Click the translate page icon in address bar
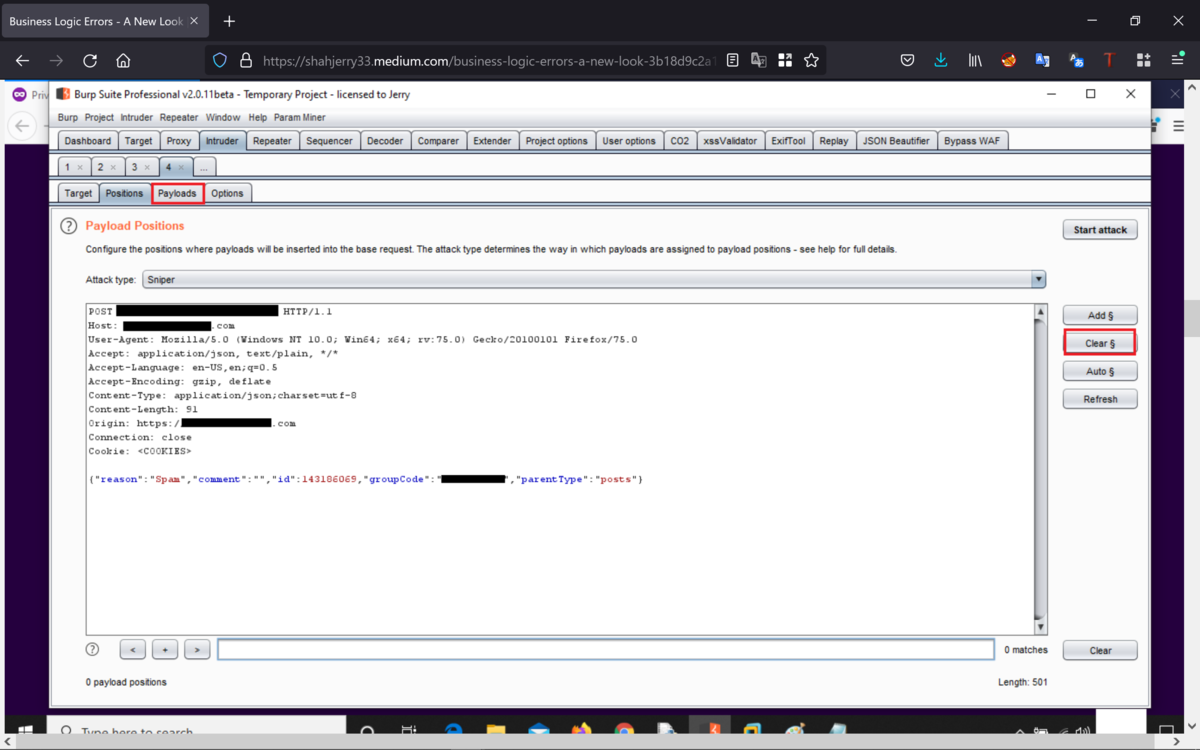 pyautogui.click(x=759, y=61)
